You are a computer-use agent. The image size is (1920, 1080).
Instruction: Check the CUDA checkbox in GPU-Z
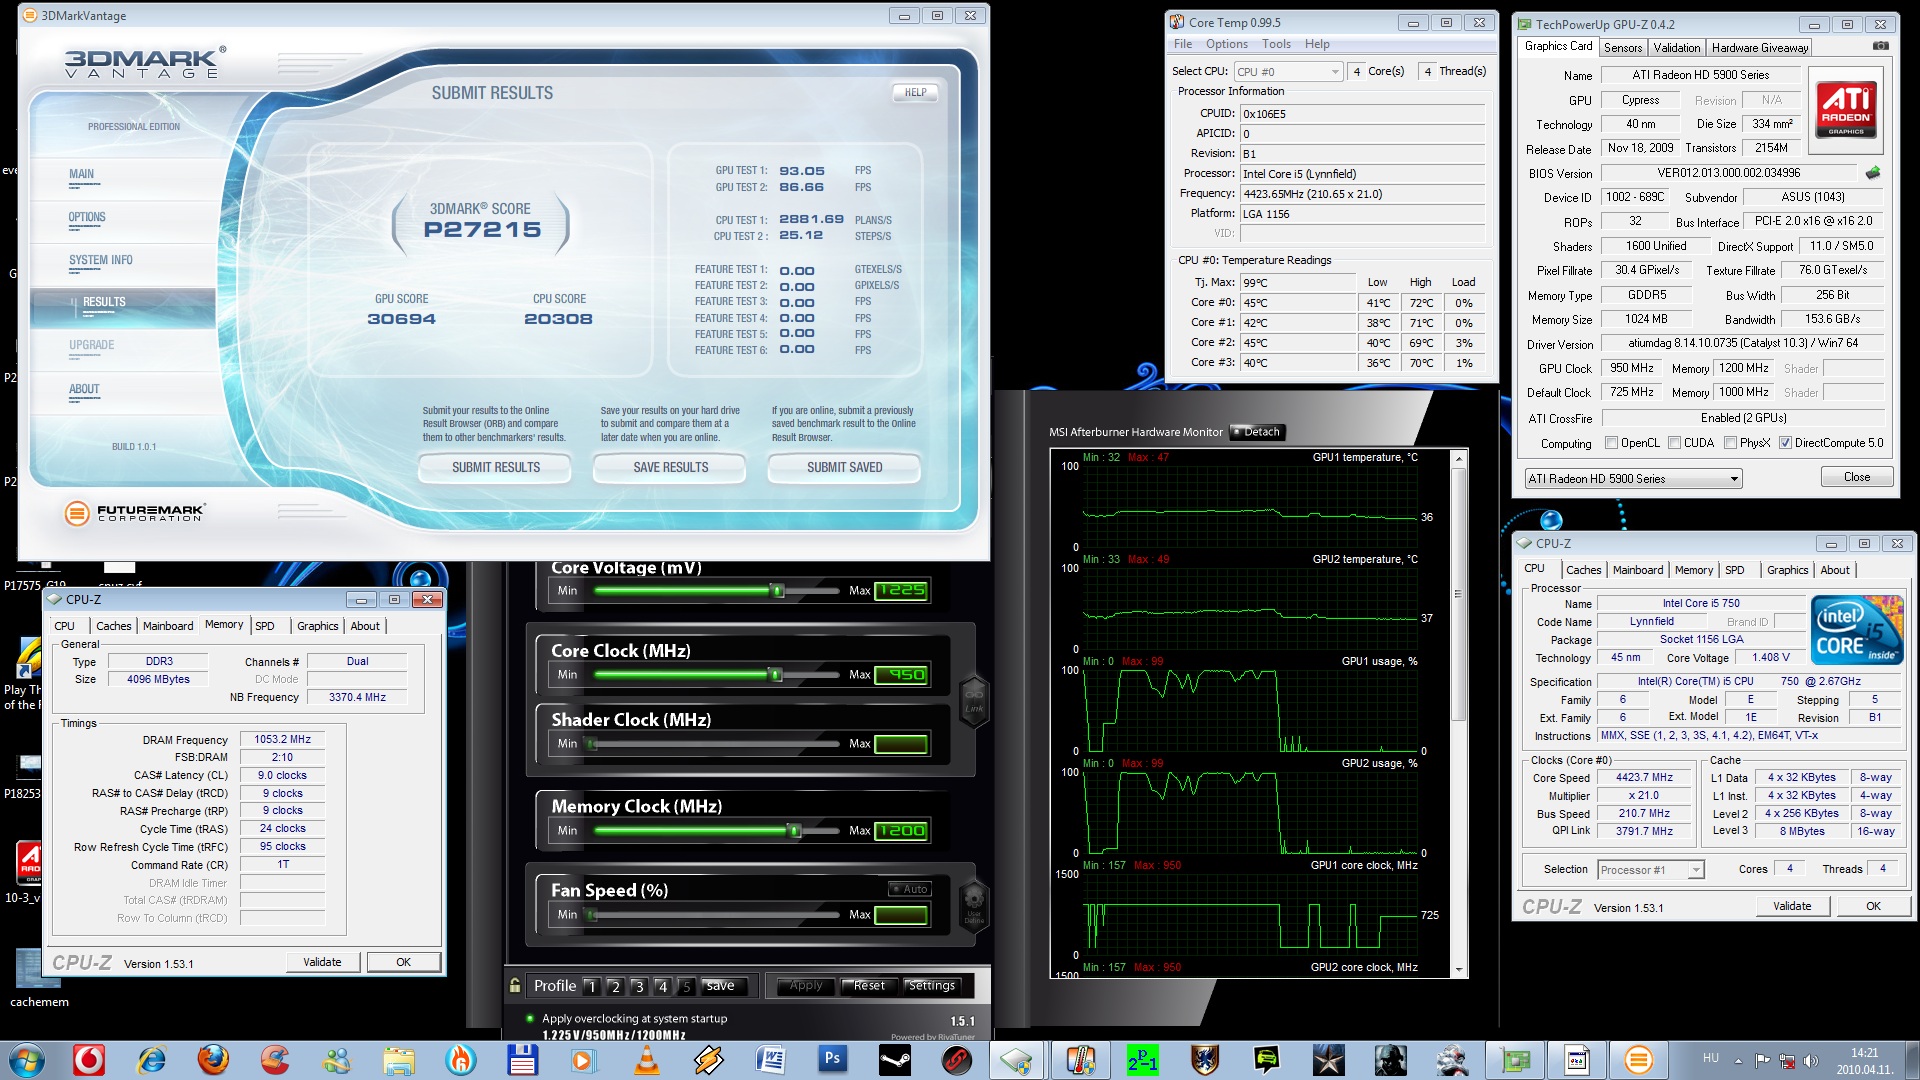(x=1674, y=443)
